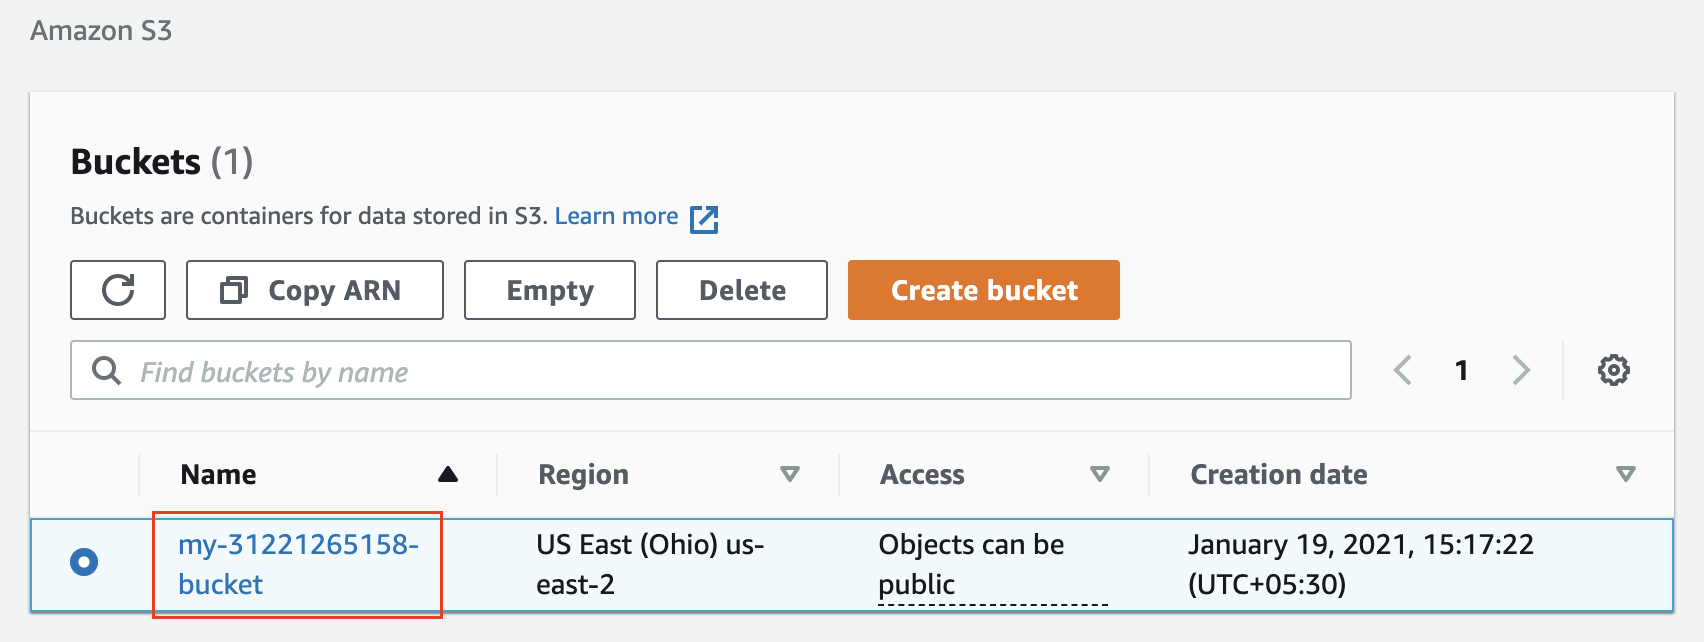Click page number 1 in pagination
The image size is (1704, 642).
pyautogui.click(x=1461, y=370)
